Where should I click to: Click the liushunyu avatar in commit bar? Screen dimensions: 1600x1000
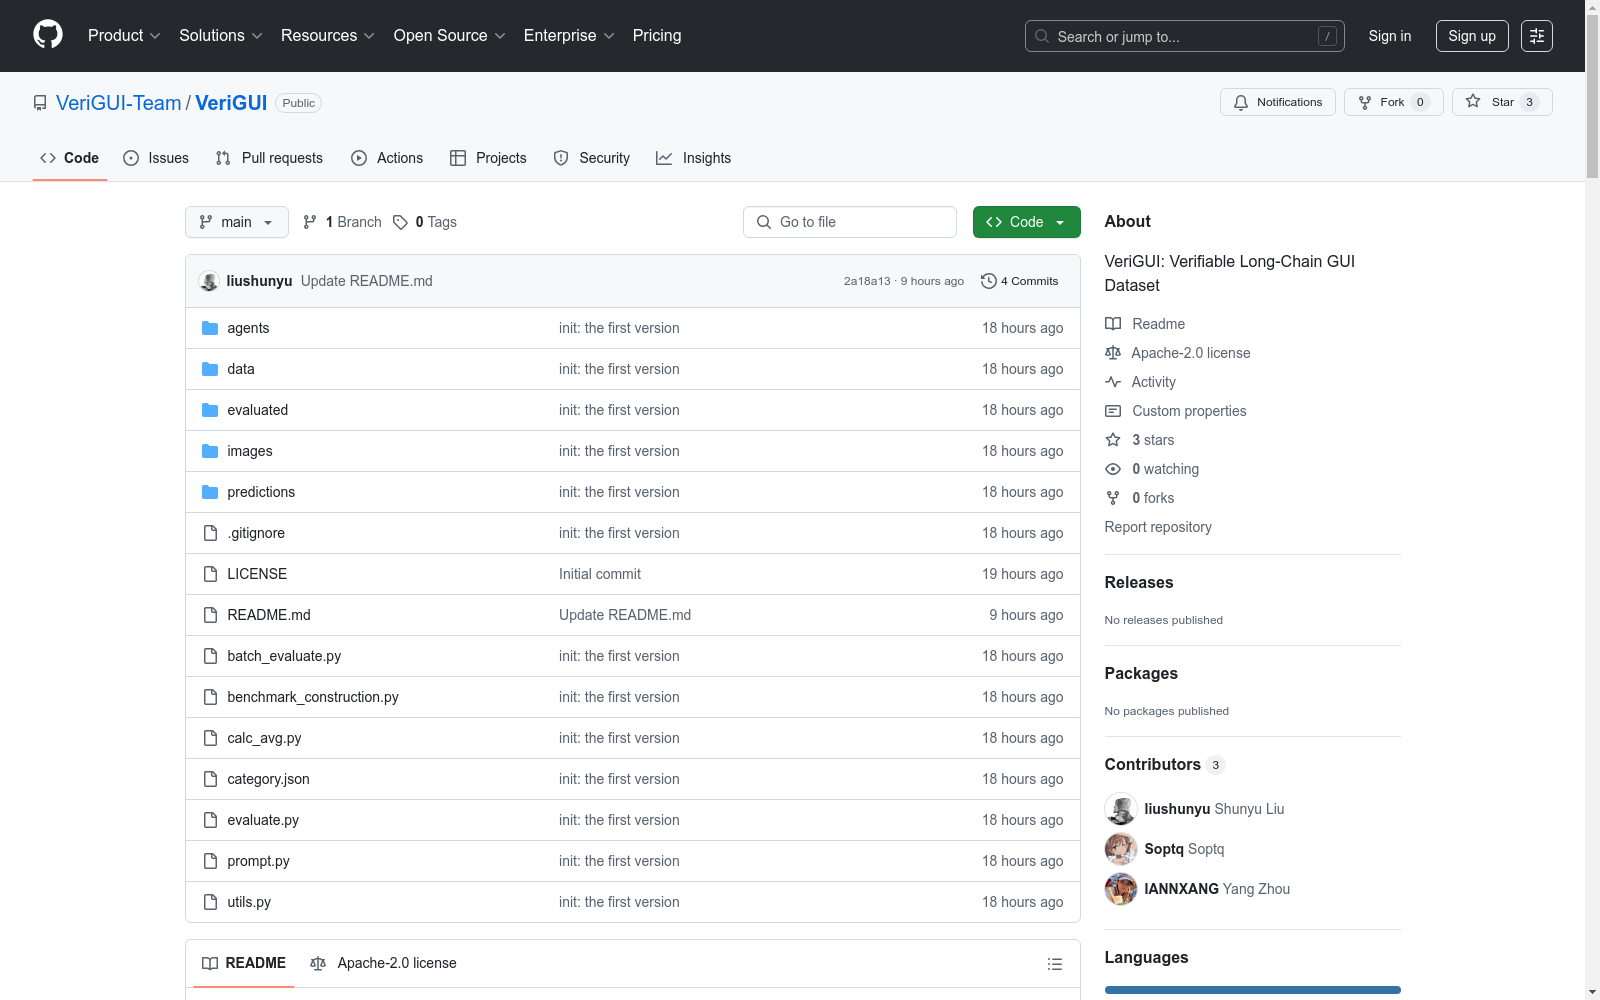click(x=209, y=281)
